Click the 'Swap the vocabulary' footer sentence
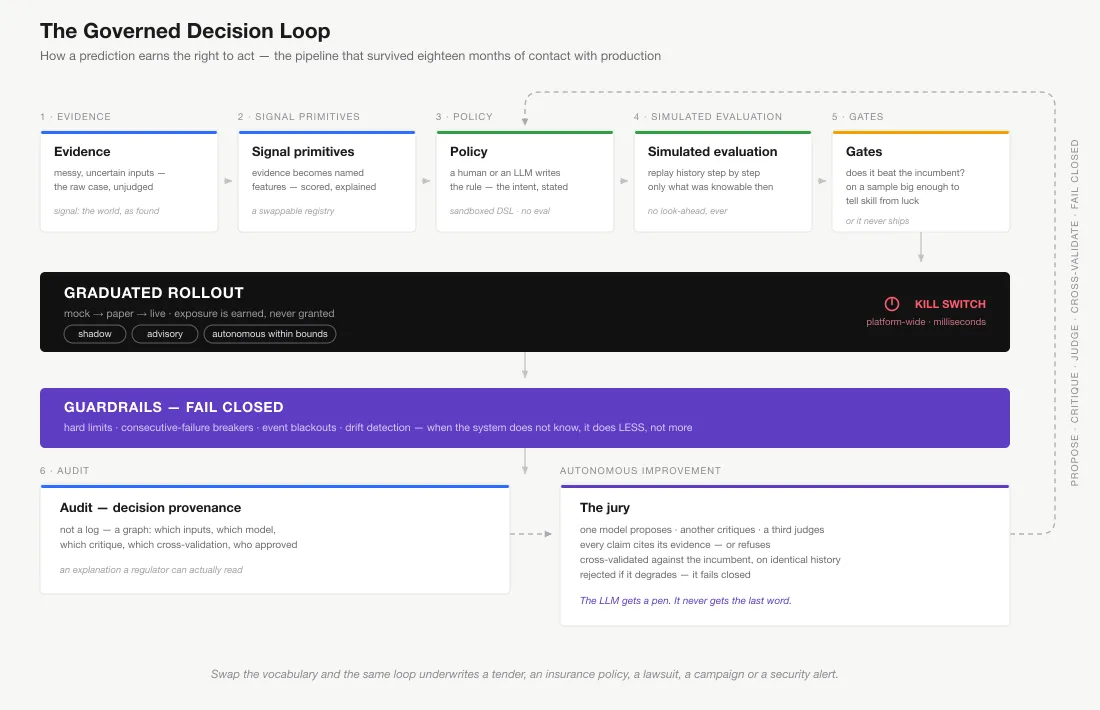The height and width of the screenshot is (710, 1100). [x=525, y=674]
